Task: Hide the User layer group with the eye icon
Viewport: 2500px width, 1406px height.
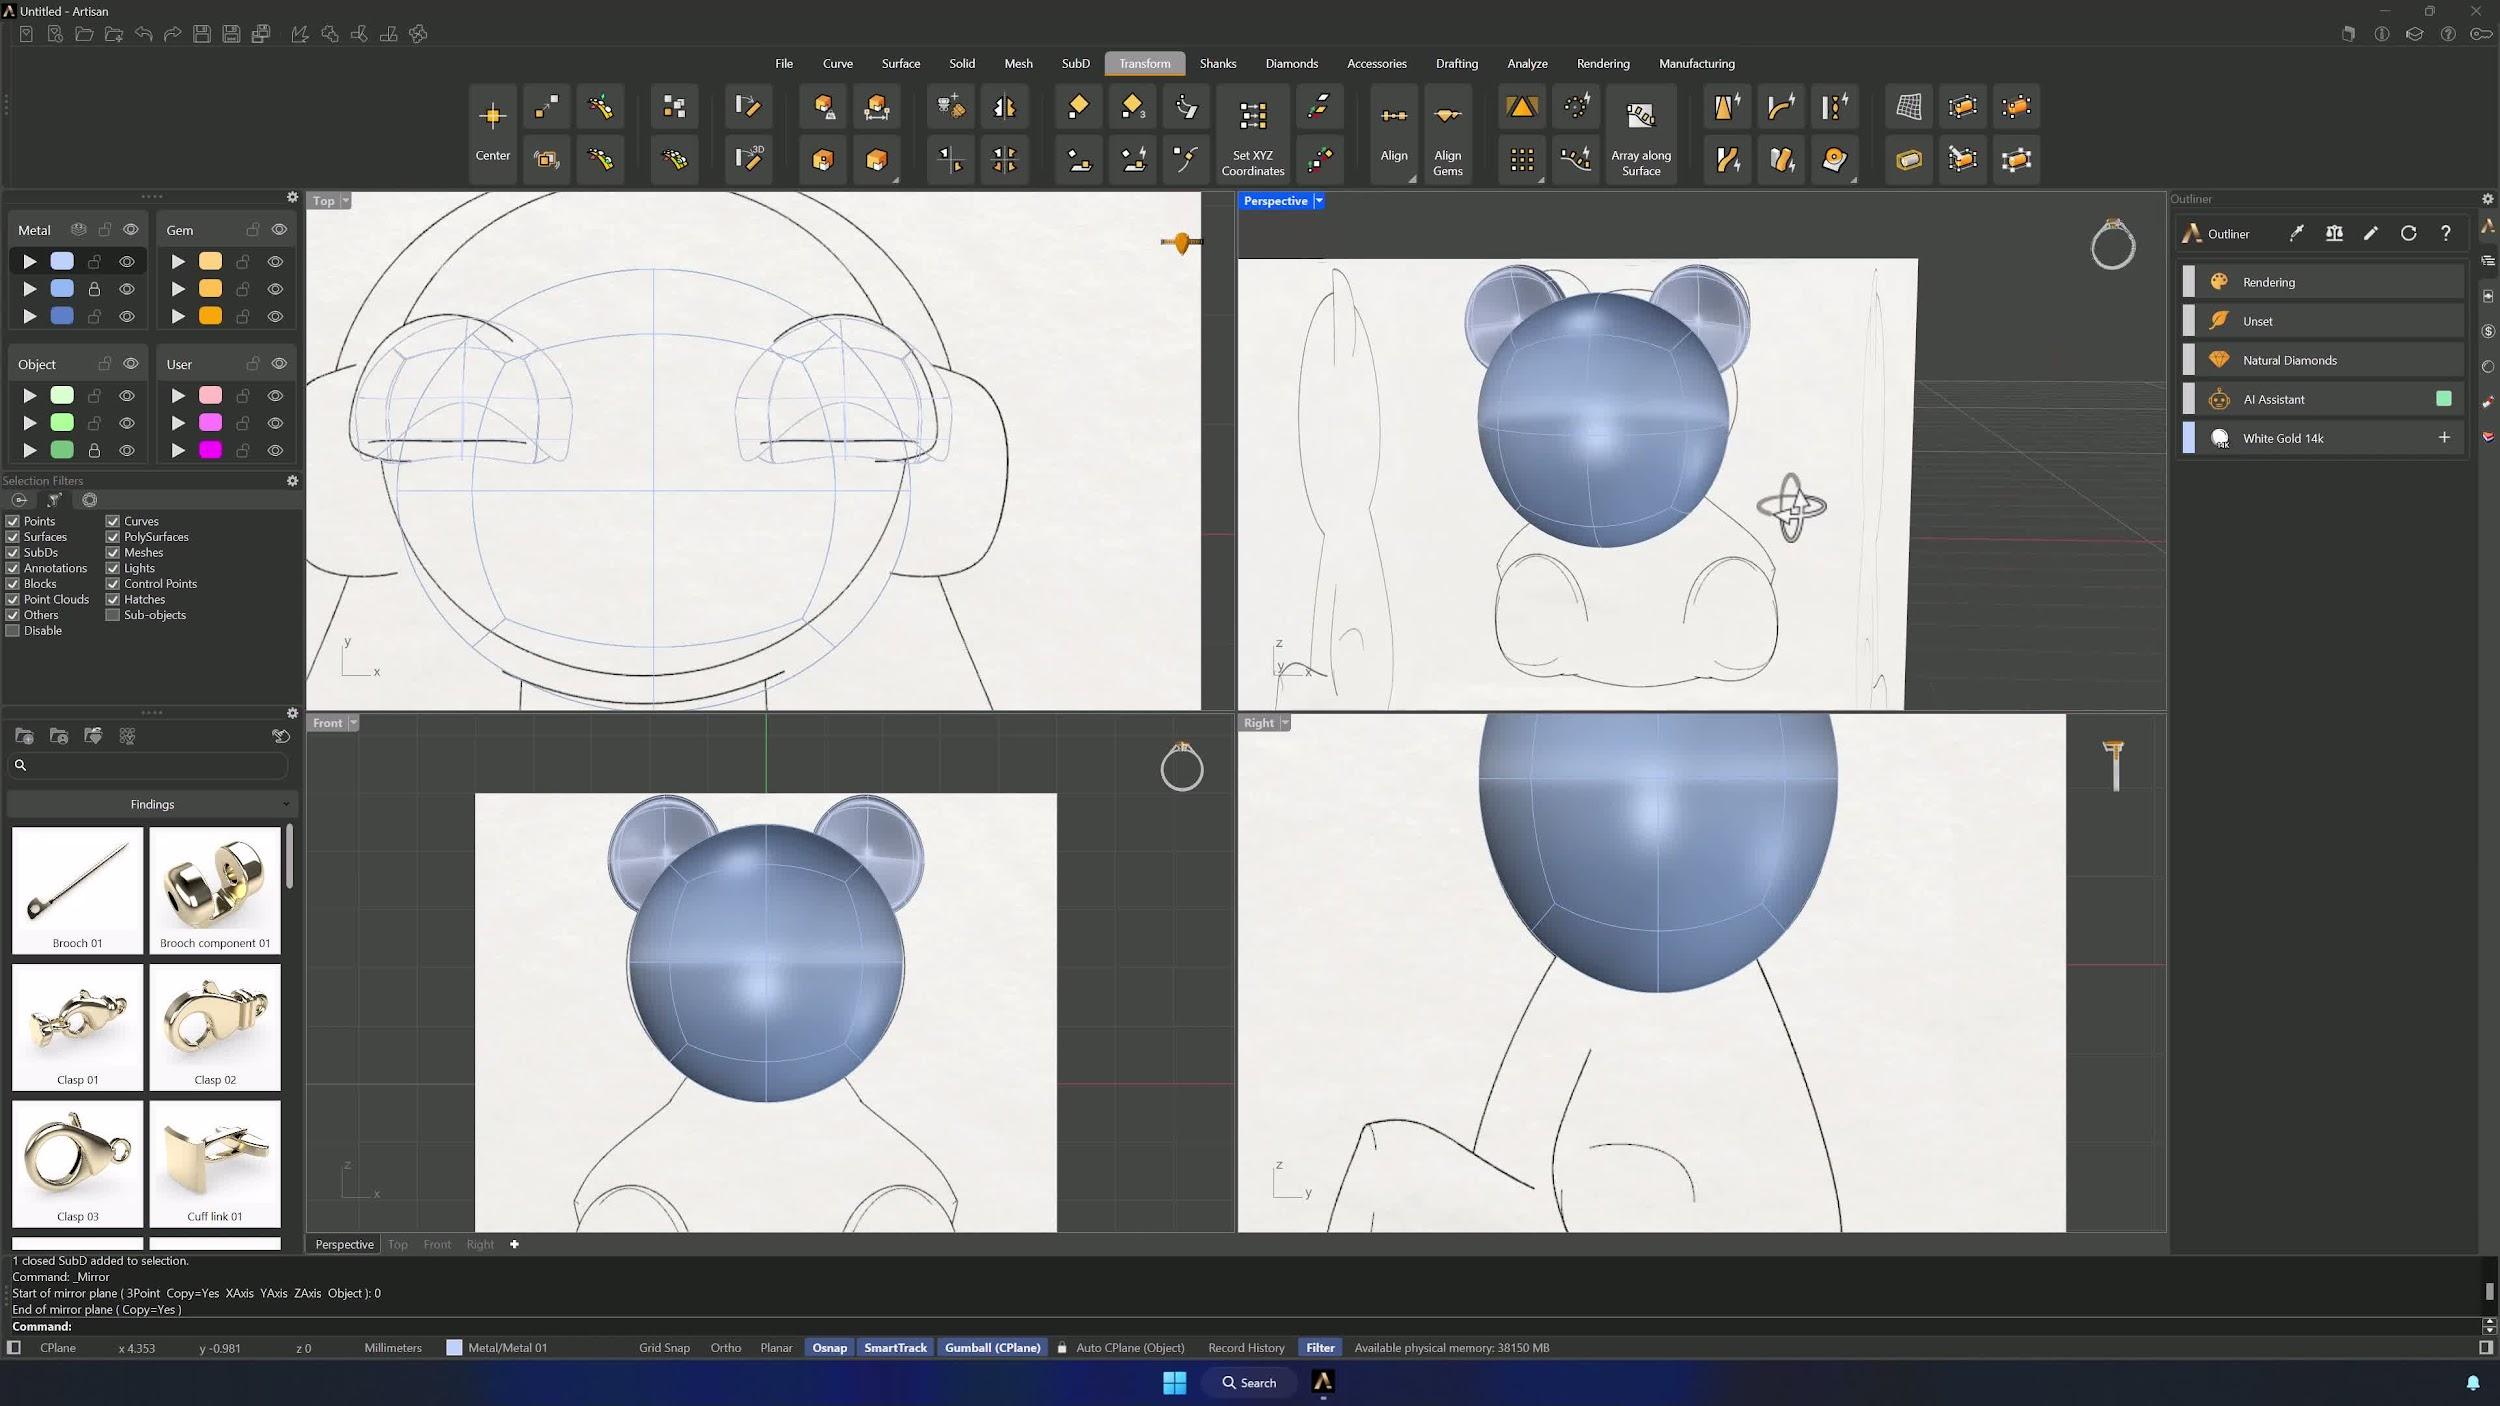Action: (x=279, y=364)
